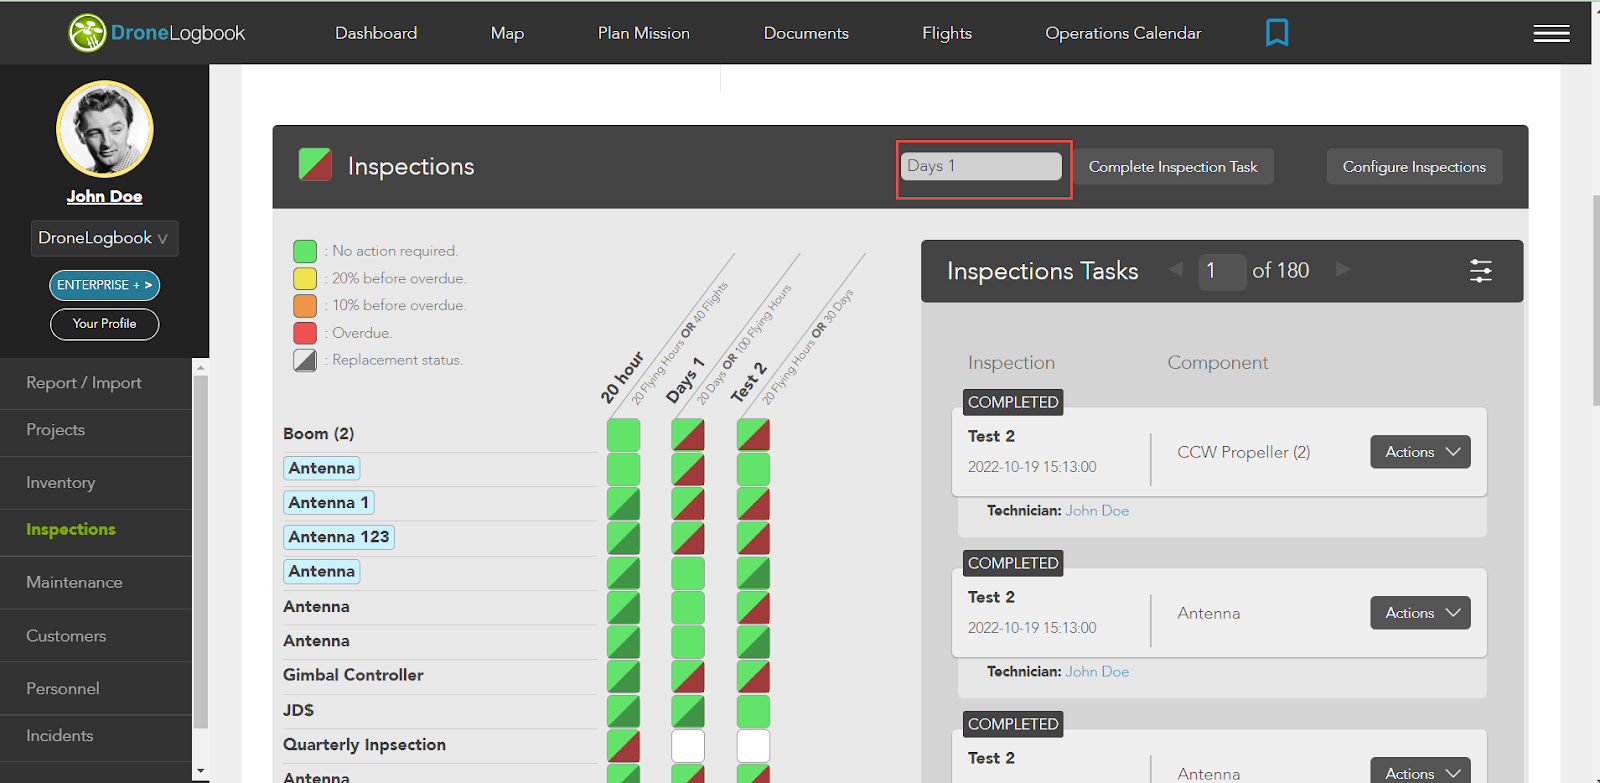Image resolution: width=1600 pixels, height=783 pixels.
Task: Click Gimbal Controller row 20 hour status square
Action: coord(623,677)
